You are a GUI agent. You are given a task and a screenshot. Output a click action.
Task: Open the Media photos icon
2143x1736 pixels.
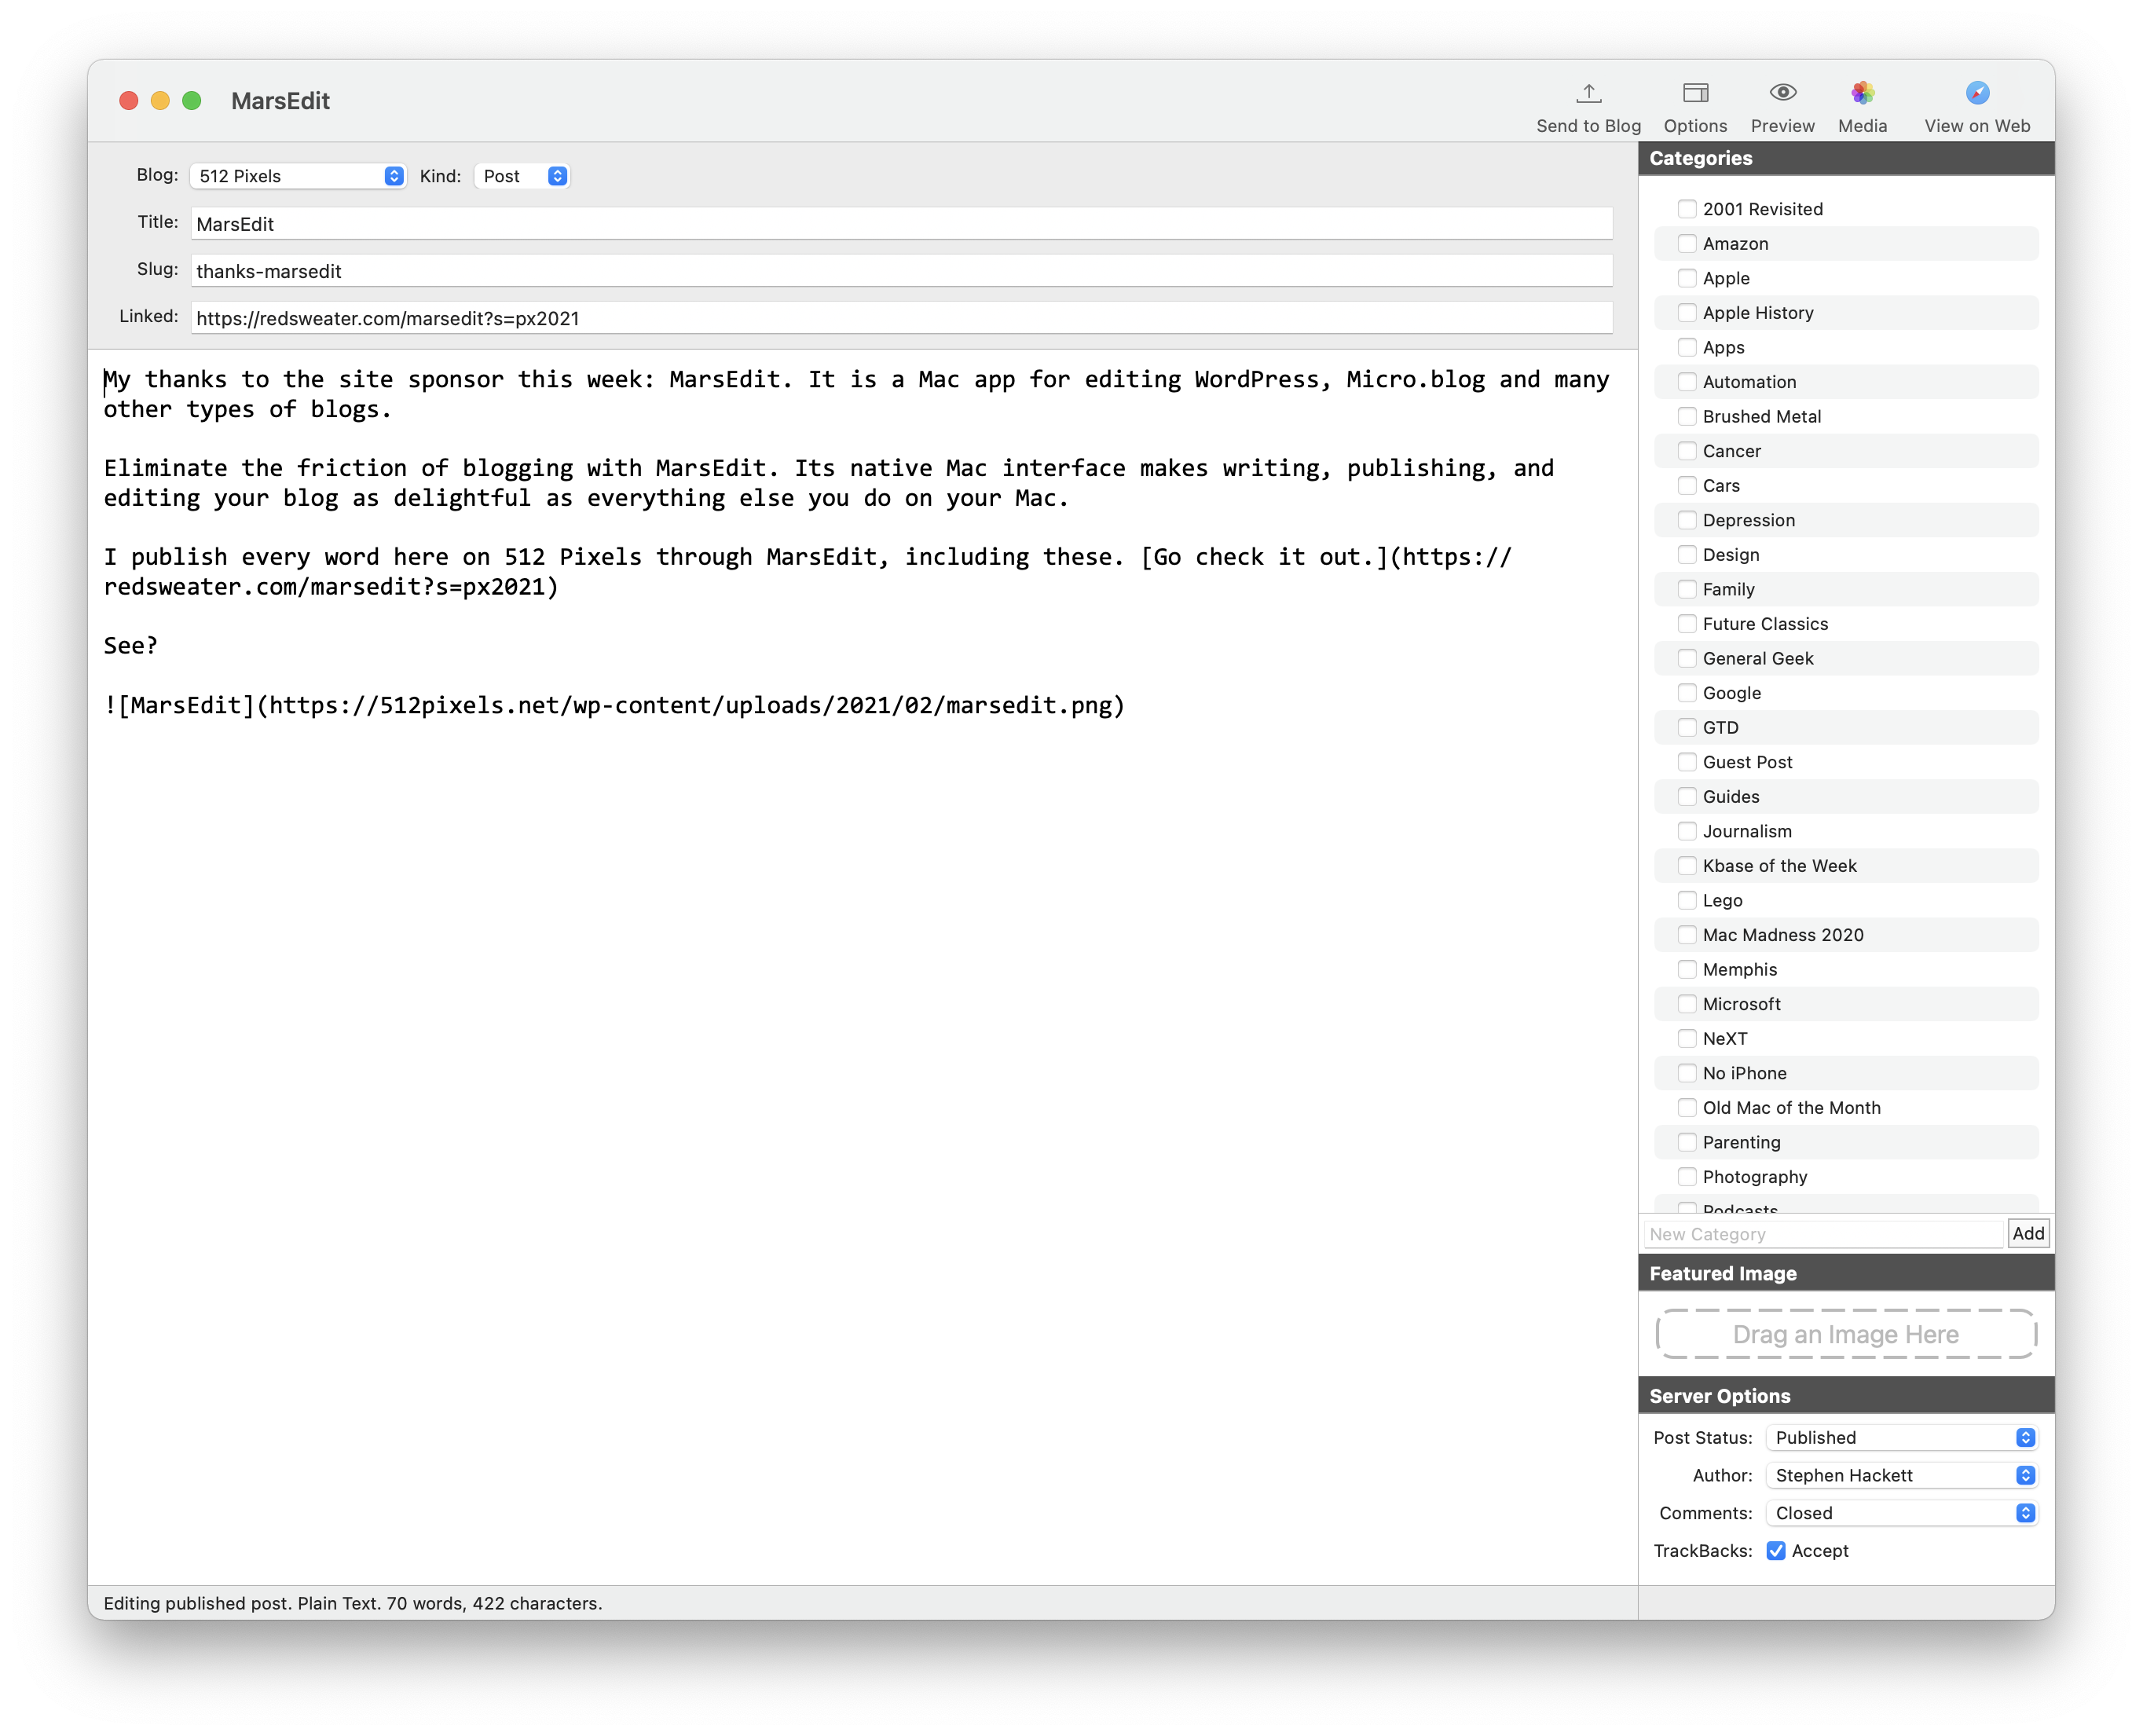pyautogui.click(x=1862, y=93)
